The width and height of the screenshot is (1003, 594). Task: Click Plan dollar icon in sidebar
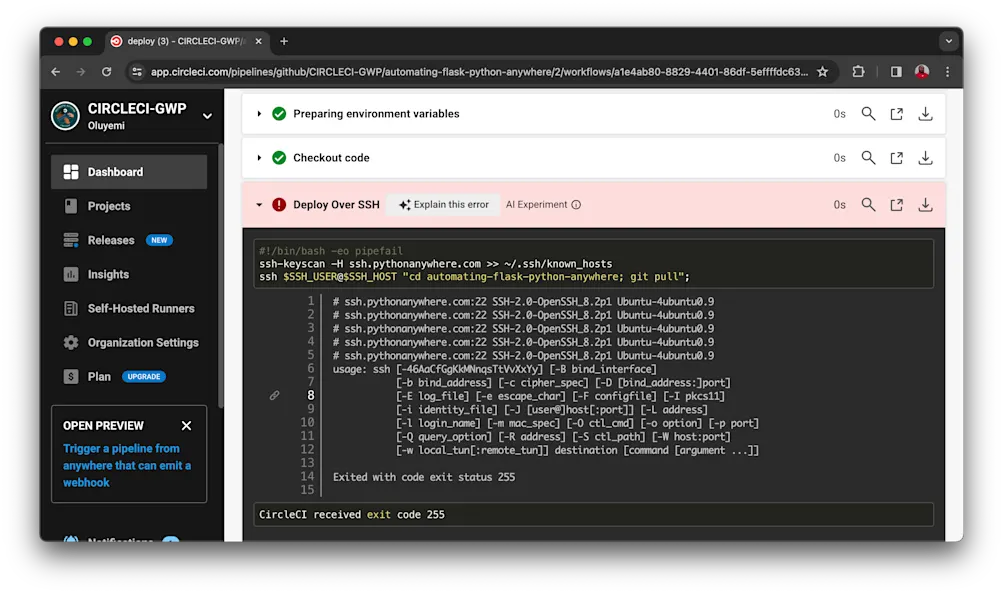(71, 377)
